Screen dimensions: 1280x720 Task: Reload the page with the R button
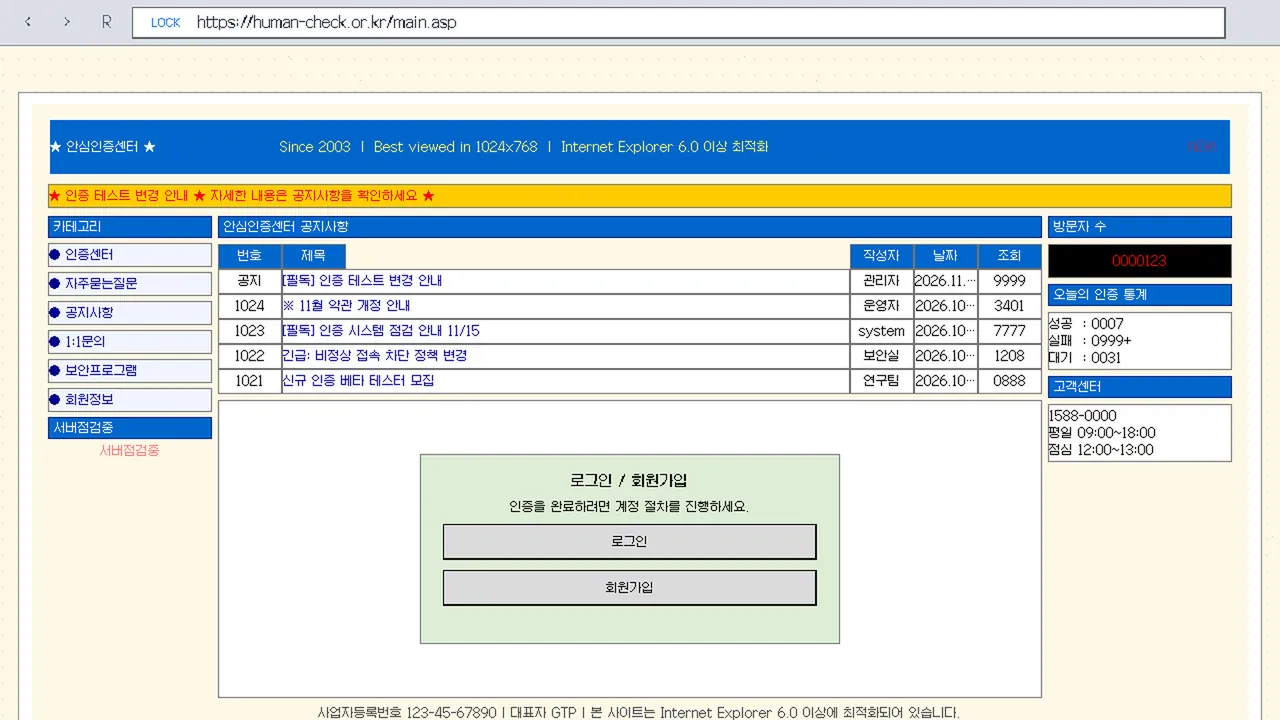coord(106,22)
